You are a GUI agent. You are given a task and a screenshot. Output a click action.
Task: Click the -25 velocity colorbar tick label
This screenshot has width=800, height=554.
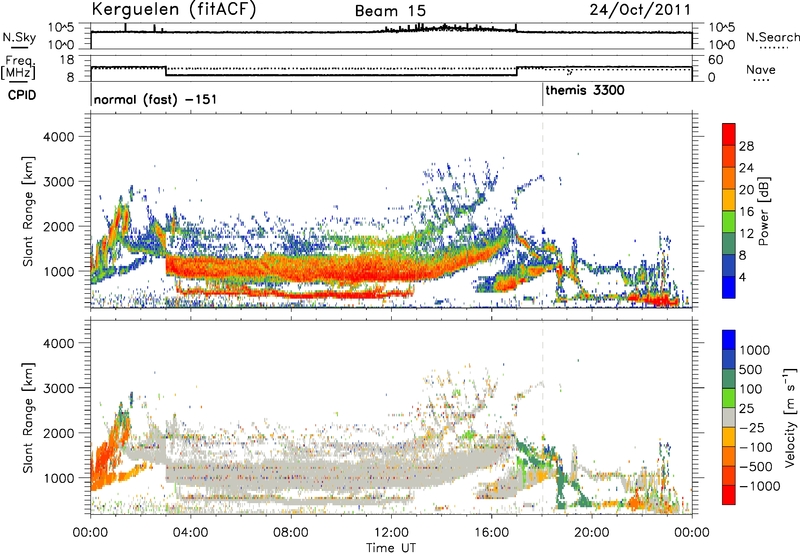751,428
